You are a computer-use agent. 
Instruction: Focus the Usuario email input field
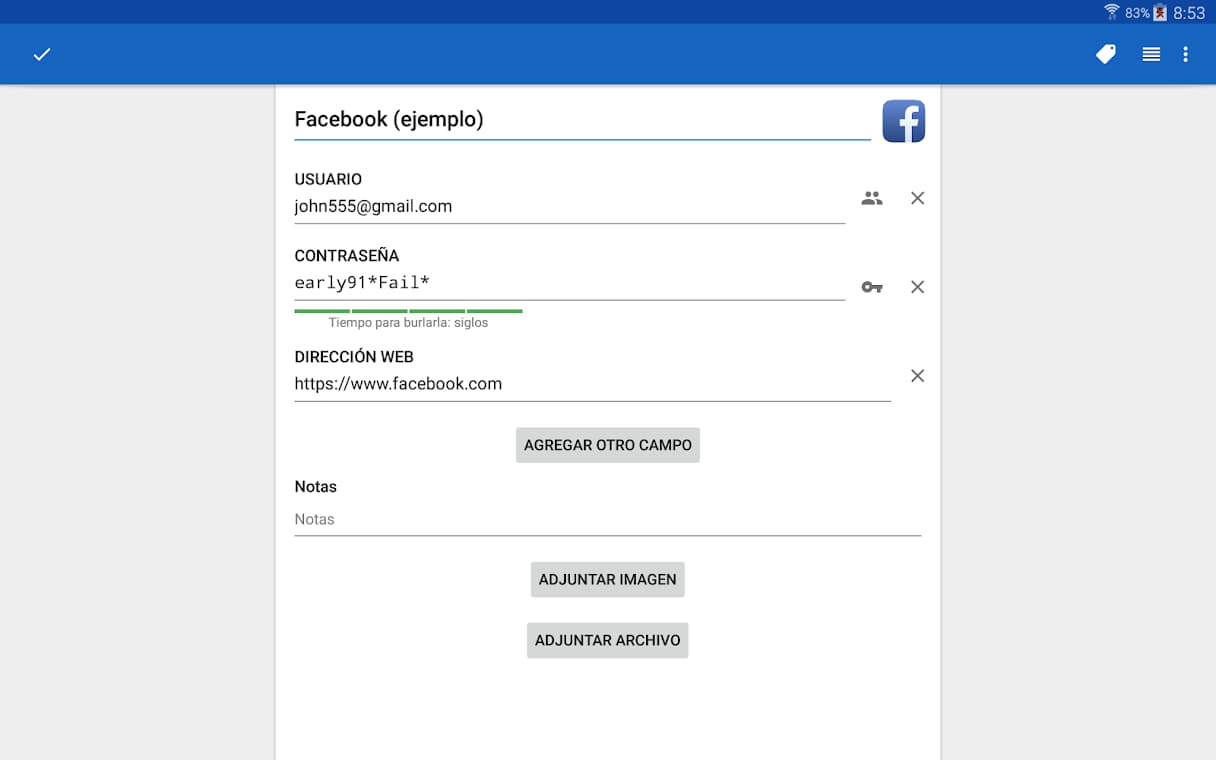pos(568,207)
